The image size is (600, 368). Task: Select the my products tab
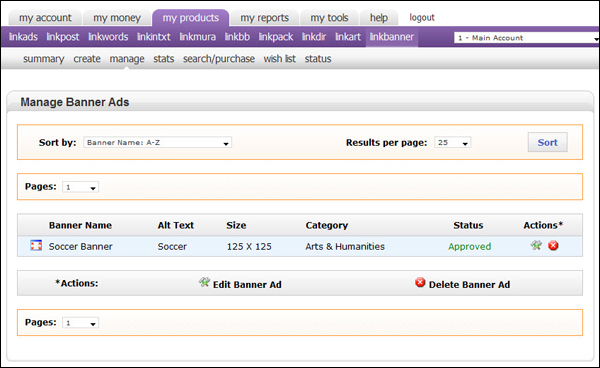(x=191, y=18)
